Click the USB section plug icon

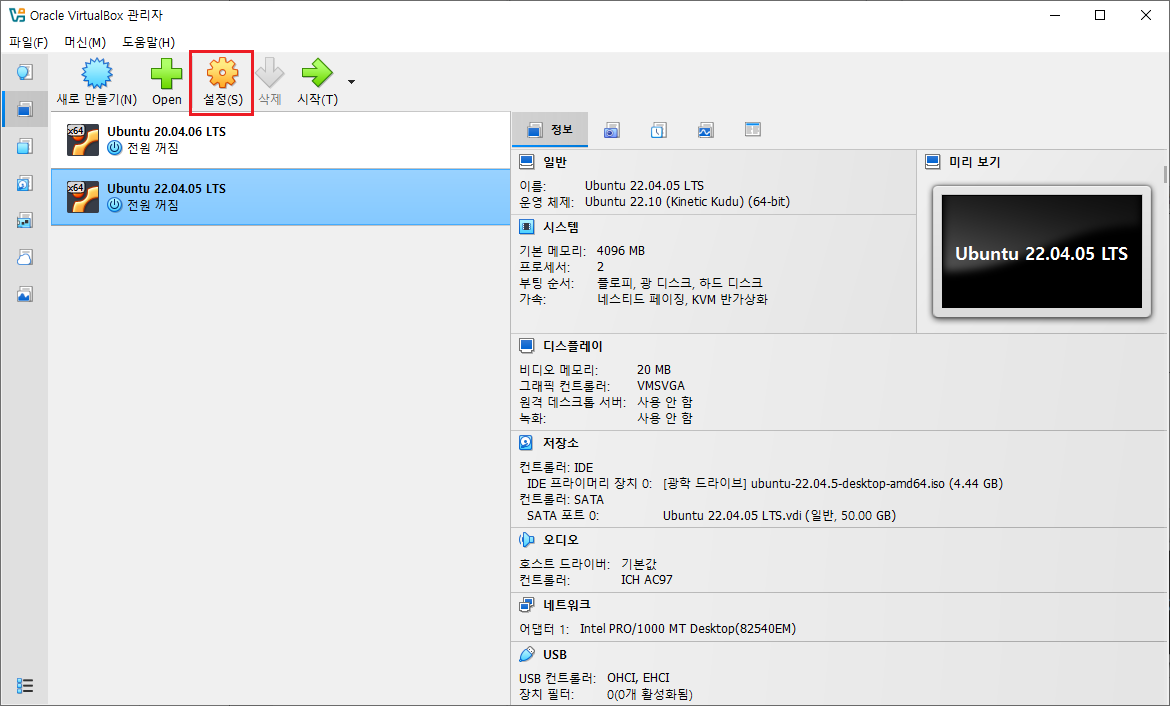tap(526, 655)
